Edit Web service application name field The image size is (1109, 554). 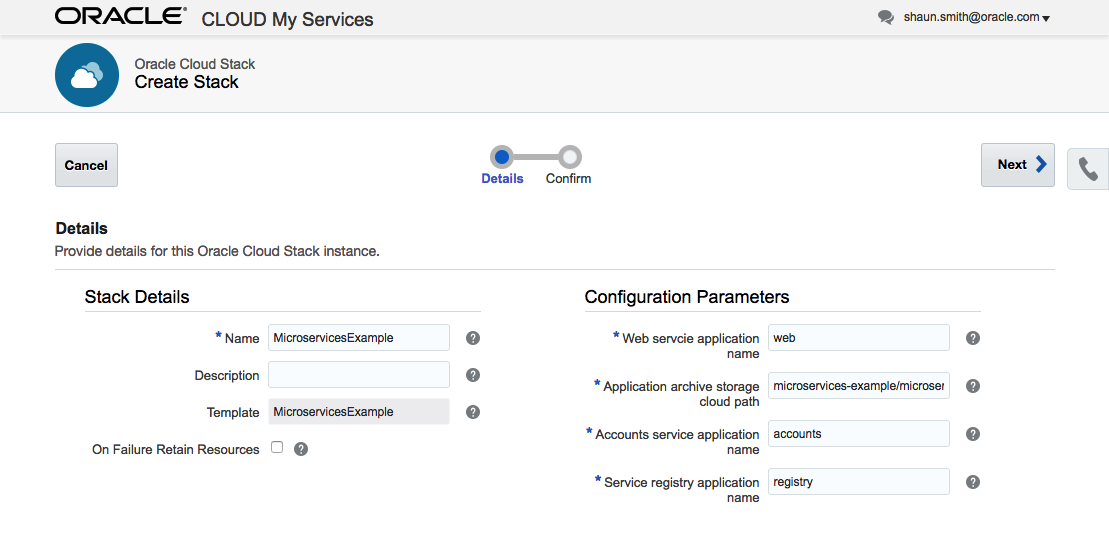point(859,337)
